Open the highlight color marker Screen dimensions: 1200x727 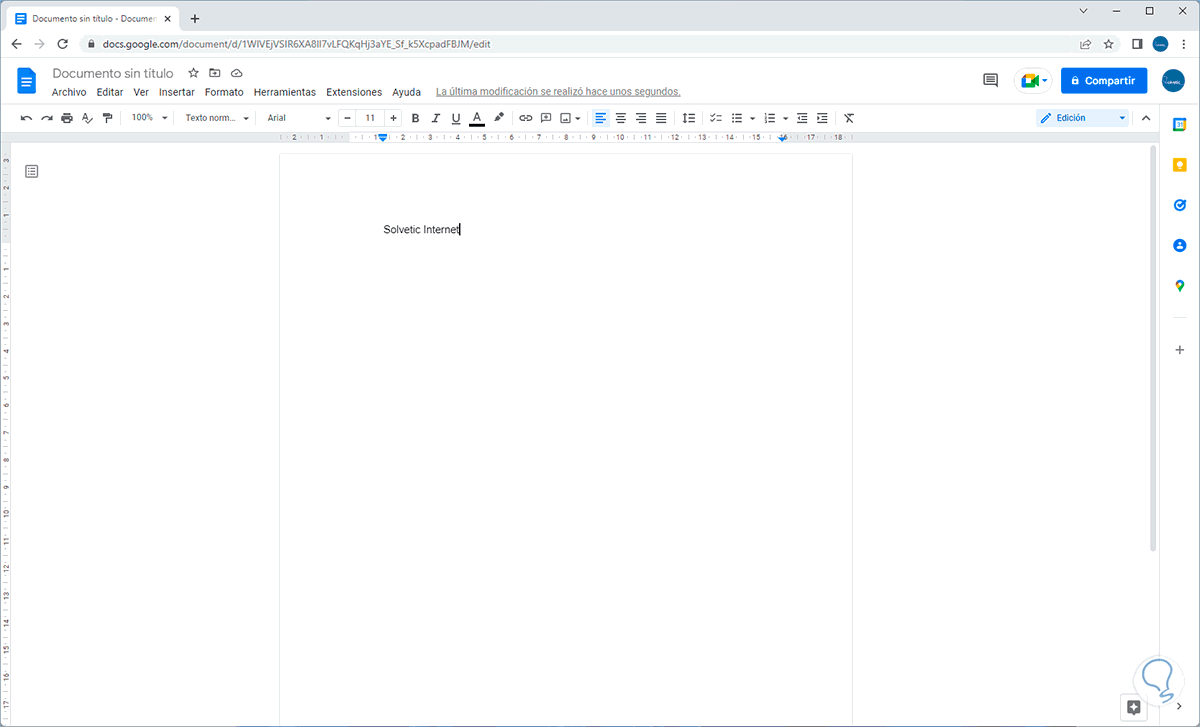pos(499,118)
